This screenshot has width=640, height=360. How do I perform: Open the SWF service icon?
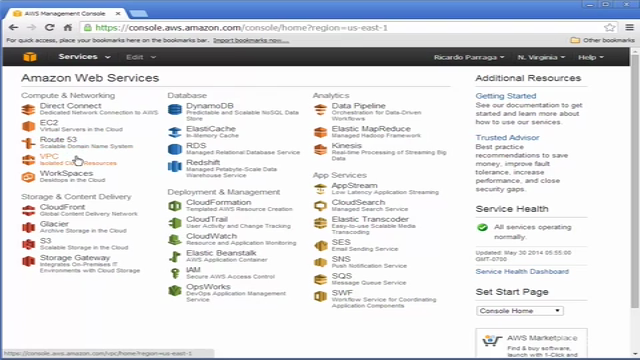(x=320, y=296)
